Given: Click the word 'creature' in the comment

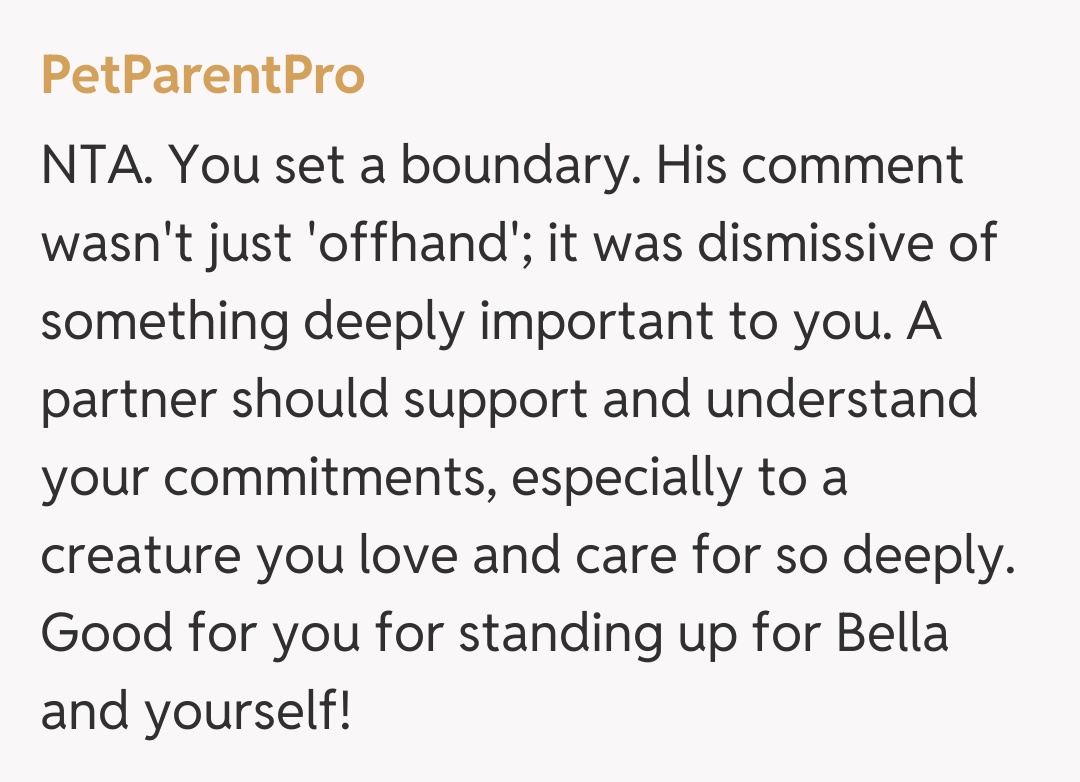Looking at the screenshot, I should point(140,558).
